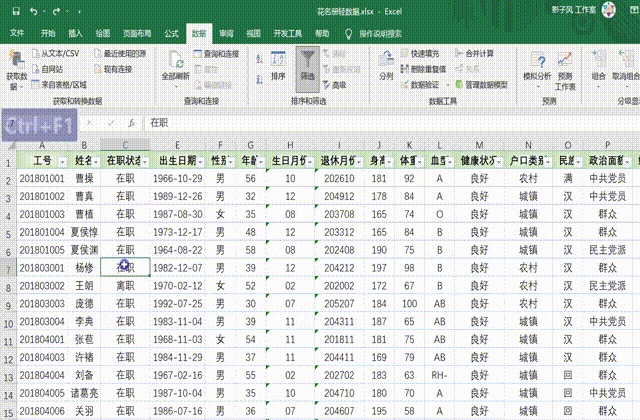Expand the 性别 filter dropdown
Screen dimensions: 640x420
[231, 162]
